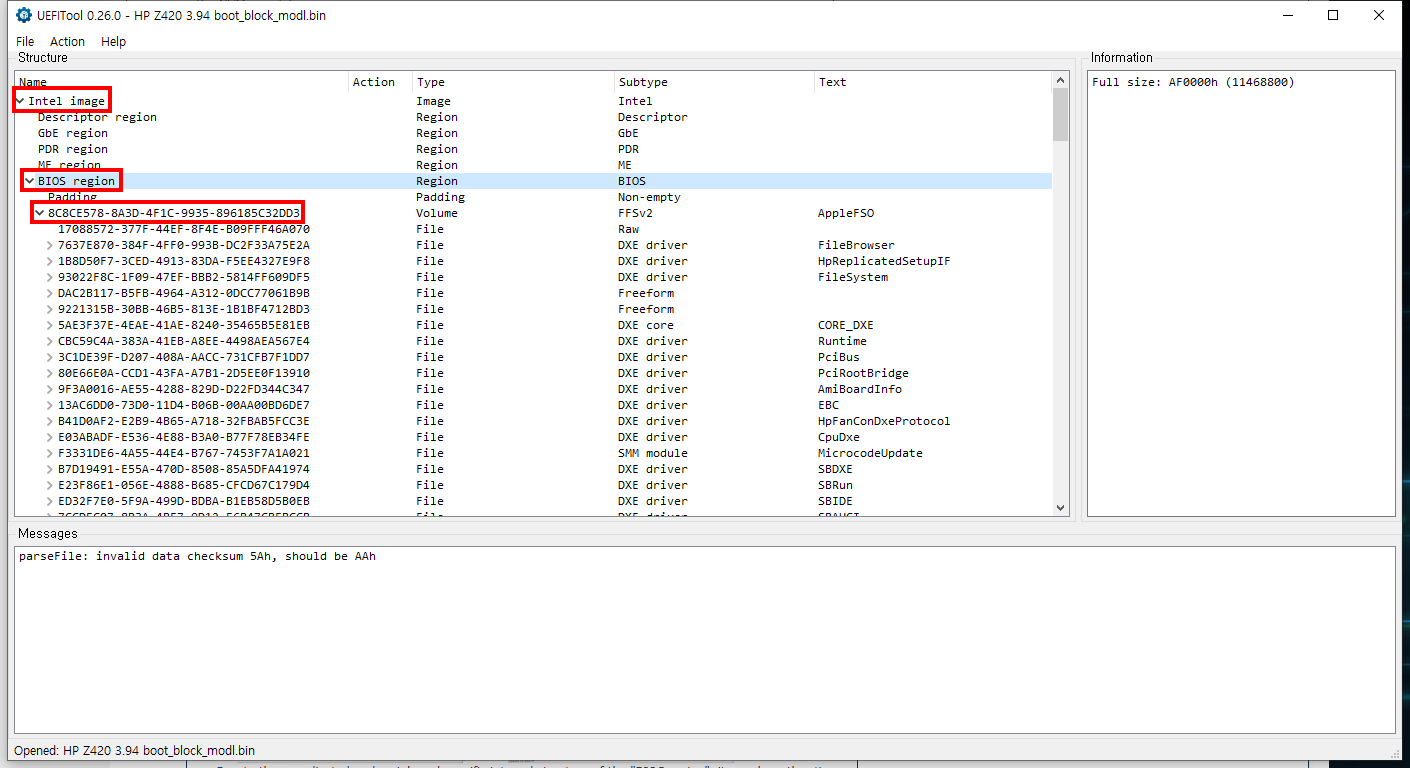Expand file B41D0AF2-E2B9-4B65-A718-32FBAB5FCC3E
Viewport: 1410px width, 768px height.
click(51, 421)
